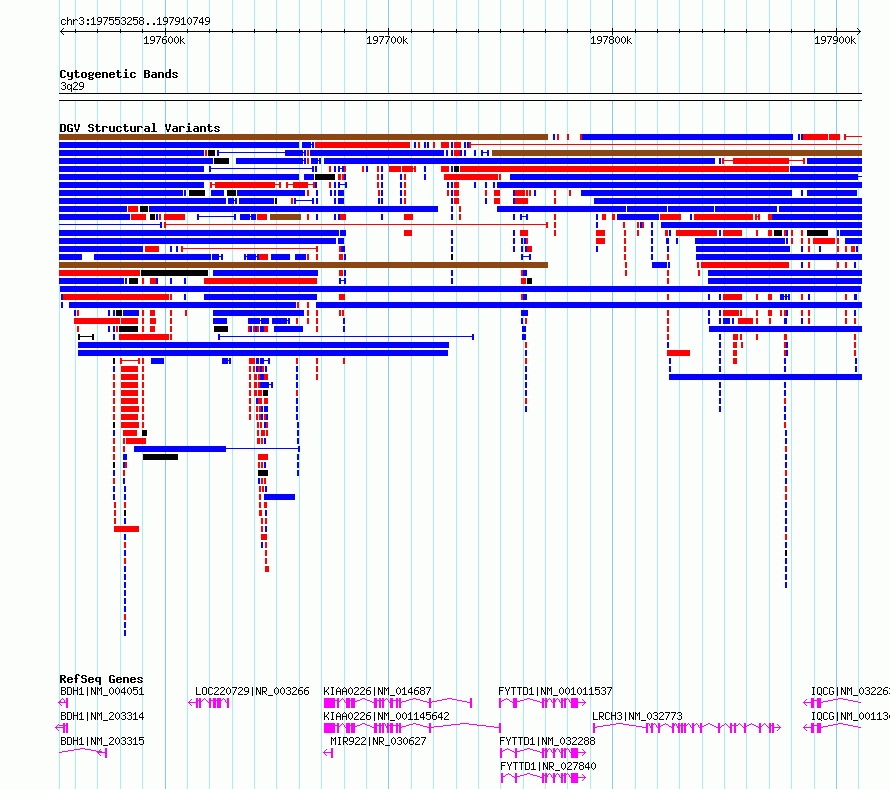Click gene label LRCH3|NM_032773
890x789 pixels.
tap(637, 716)
